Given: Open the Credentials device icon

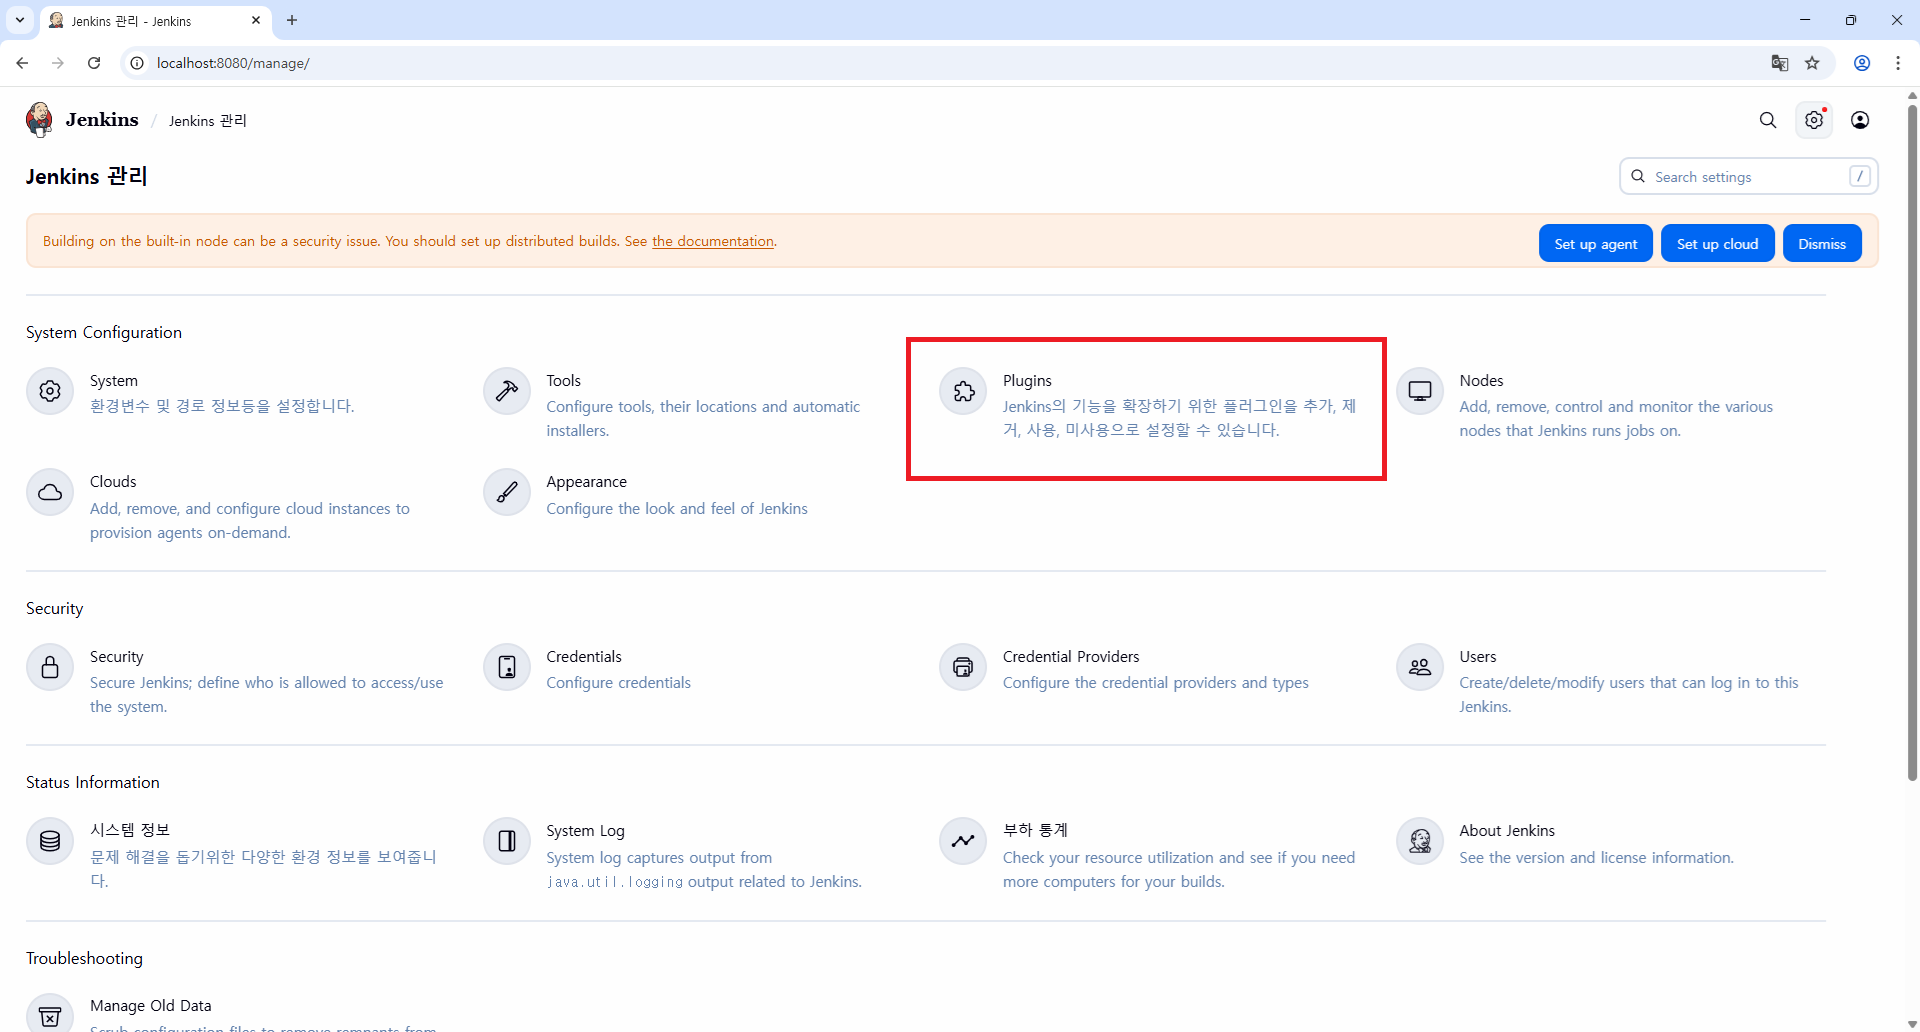Looking at the screenshot, I should [507, 667].
